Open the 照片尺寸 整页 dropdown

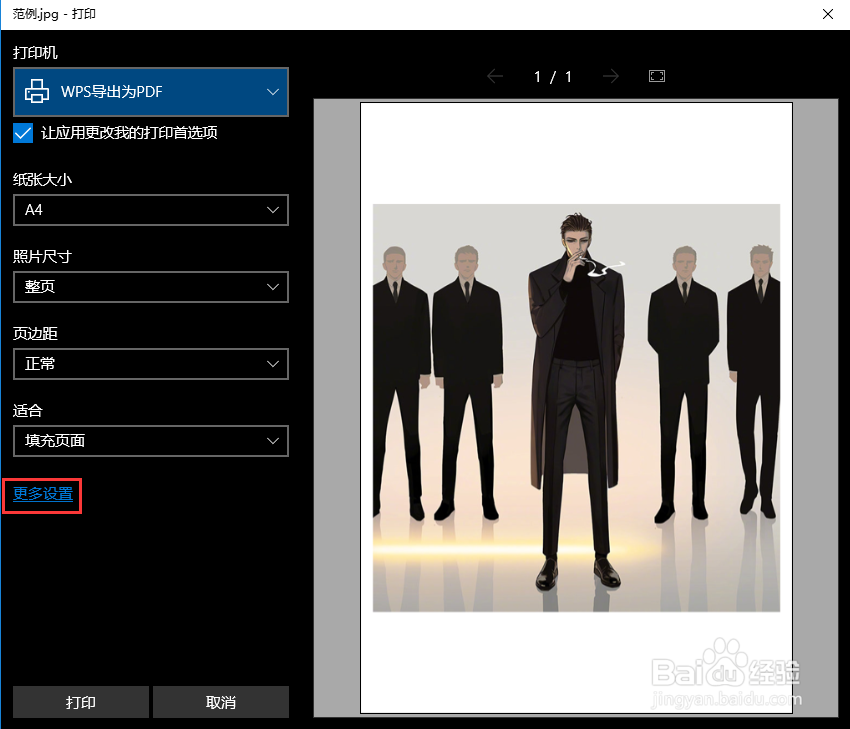tap(151, 287)
